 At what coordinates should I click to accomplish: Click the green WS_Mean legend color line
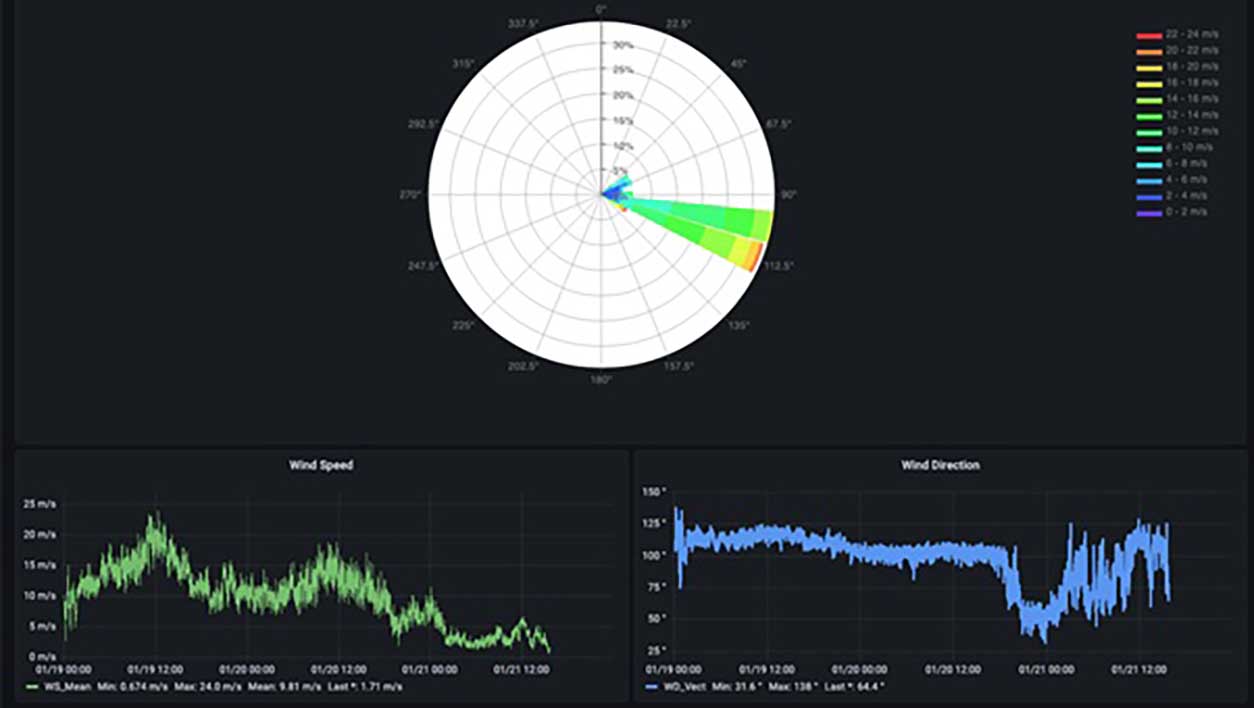click(x=31, y=687)
